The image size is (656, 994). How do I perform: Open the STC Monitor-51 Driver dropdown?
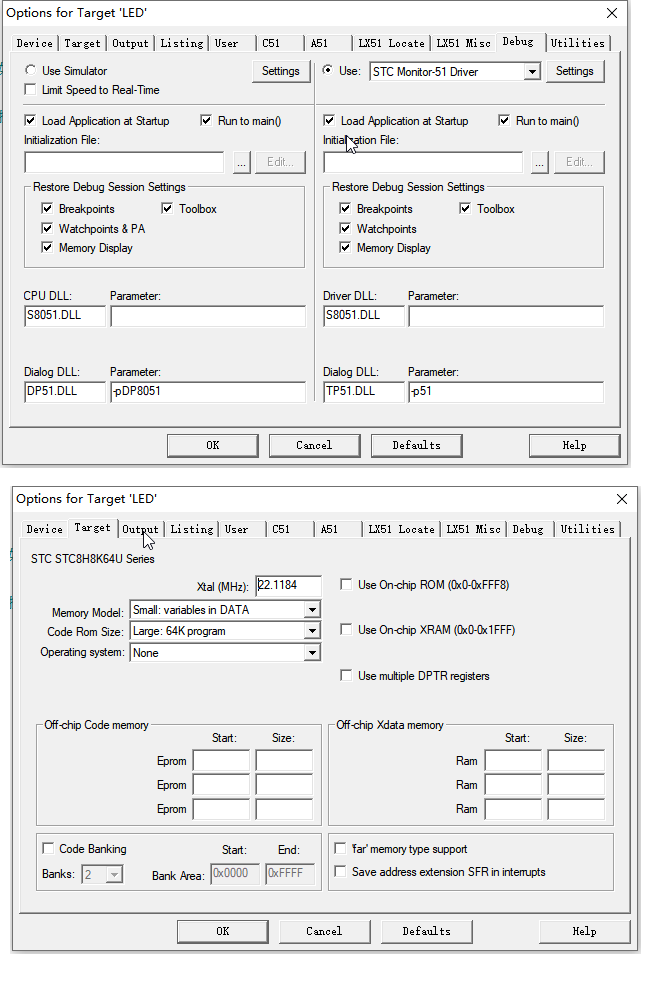coord(532,72)
